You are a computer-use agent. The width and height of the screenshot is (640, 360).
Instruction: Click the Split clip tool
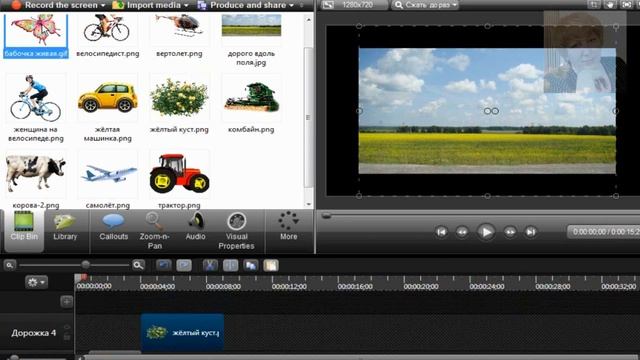pos(231,265)
